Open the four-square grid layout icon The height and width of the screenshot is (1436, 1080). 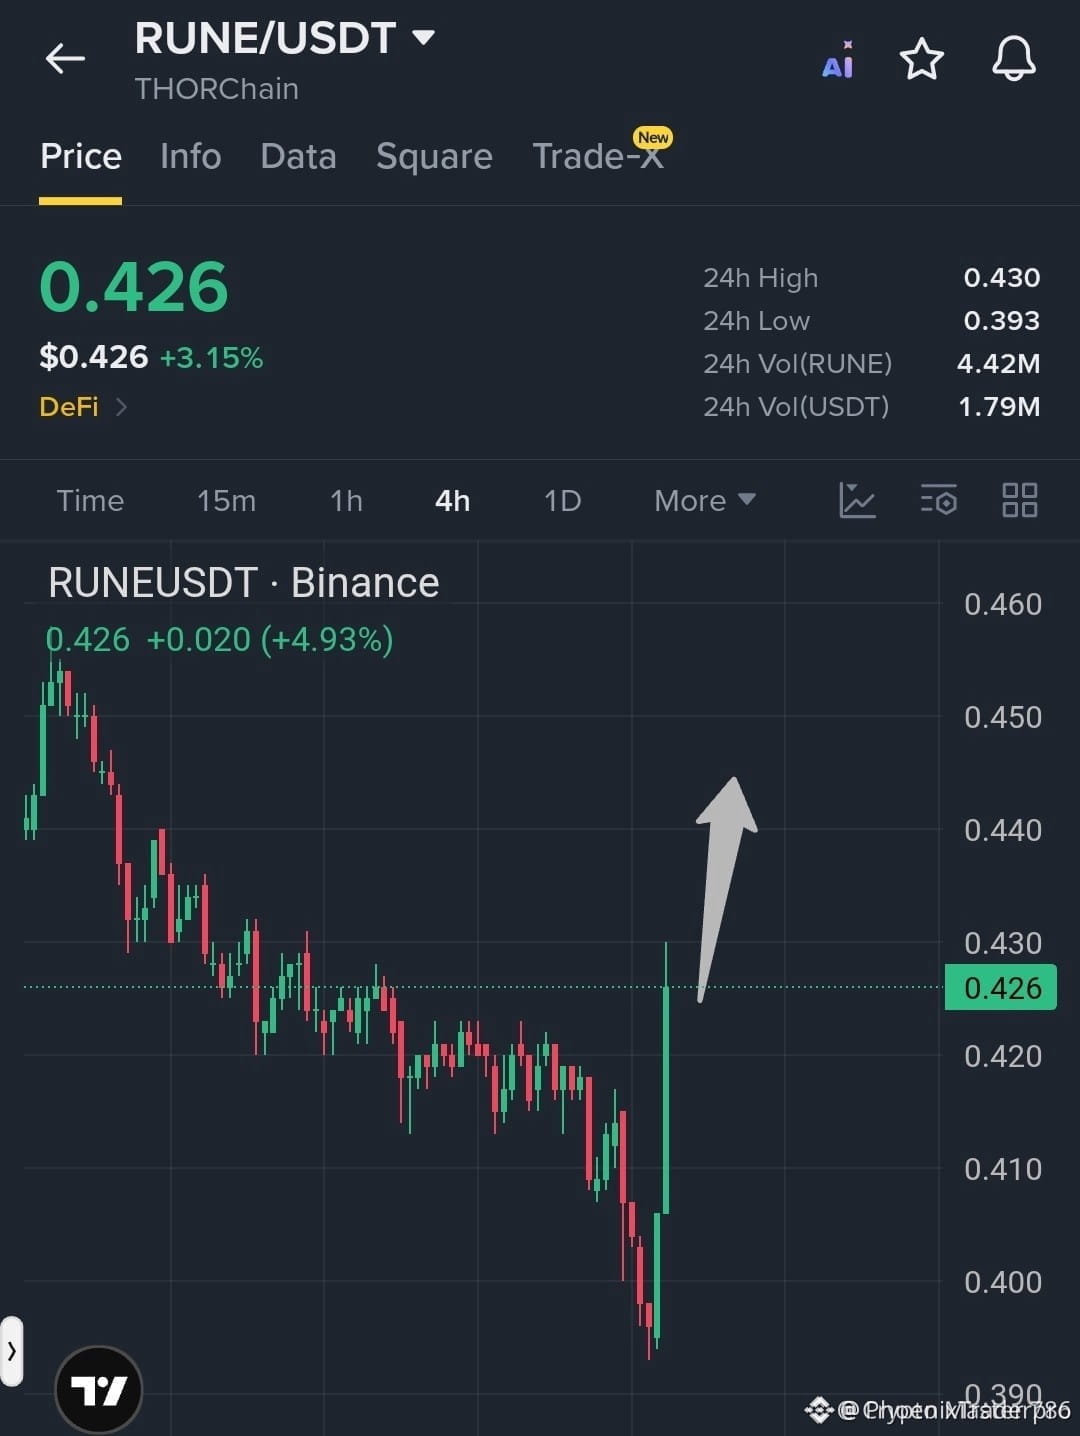(1020, 500)
